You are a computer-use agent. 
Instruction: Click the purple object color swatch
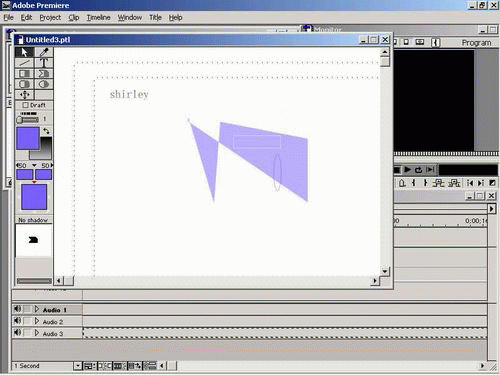point(28,138)
